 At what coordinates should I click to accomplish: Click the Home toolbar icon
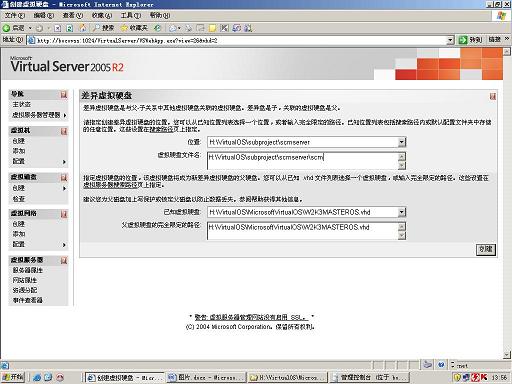tap(83, 28)
